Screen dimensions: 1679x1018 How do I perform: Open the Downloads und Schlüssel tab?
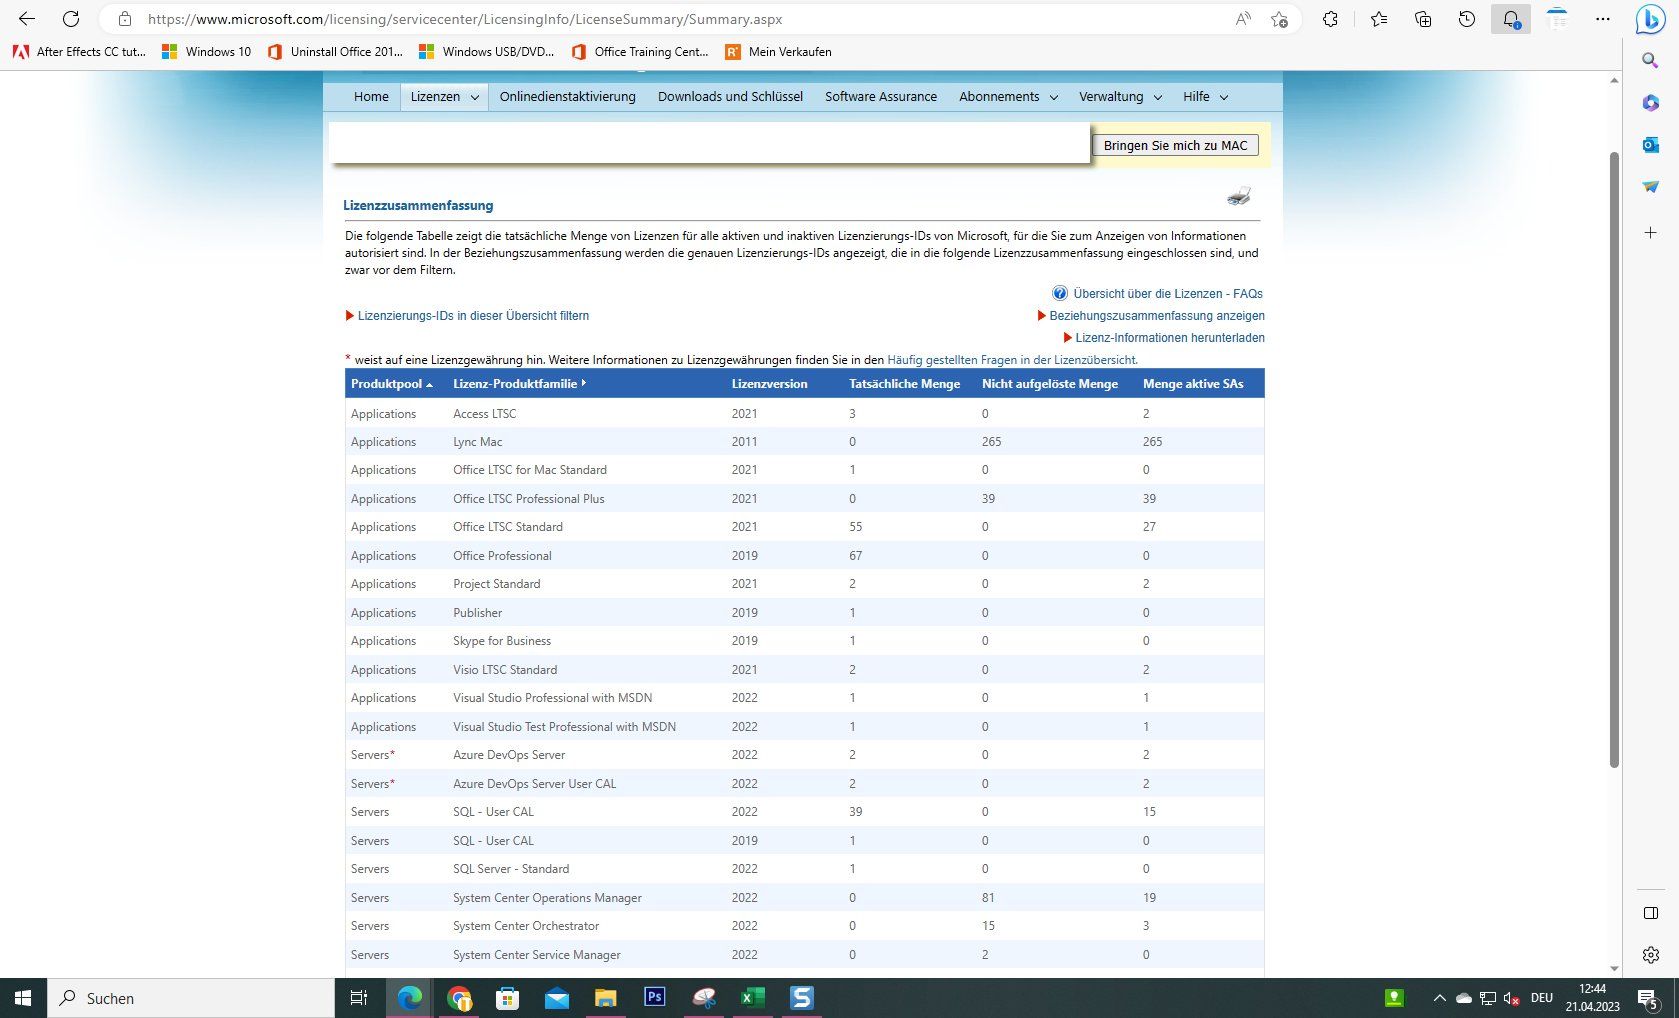(730, 97)
